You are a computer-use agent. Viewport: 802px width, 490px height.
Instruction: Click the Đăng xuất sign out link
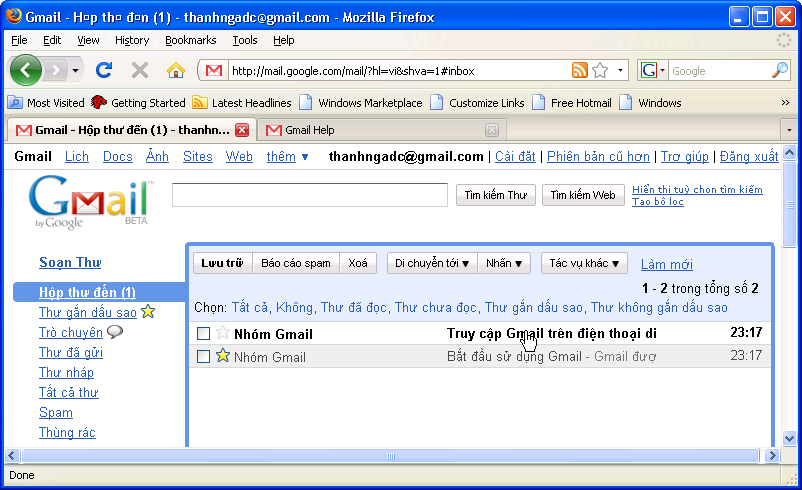[749, 157]
